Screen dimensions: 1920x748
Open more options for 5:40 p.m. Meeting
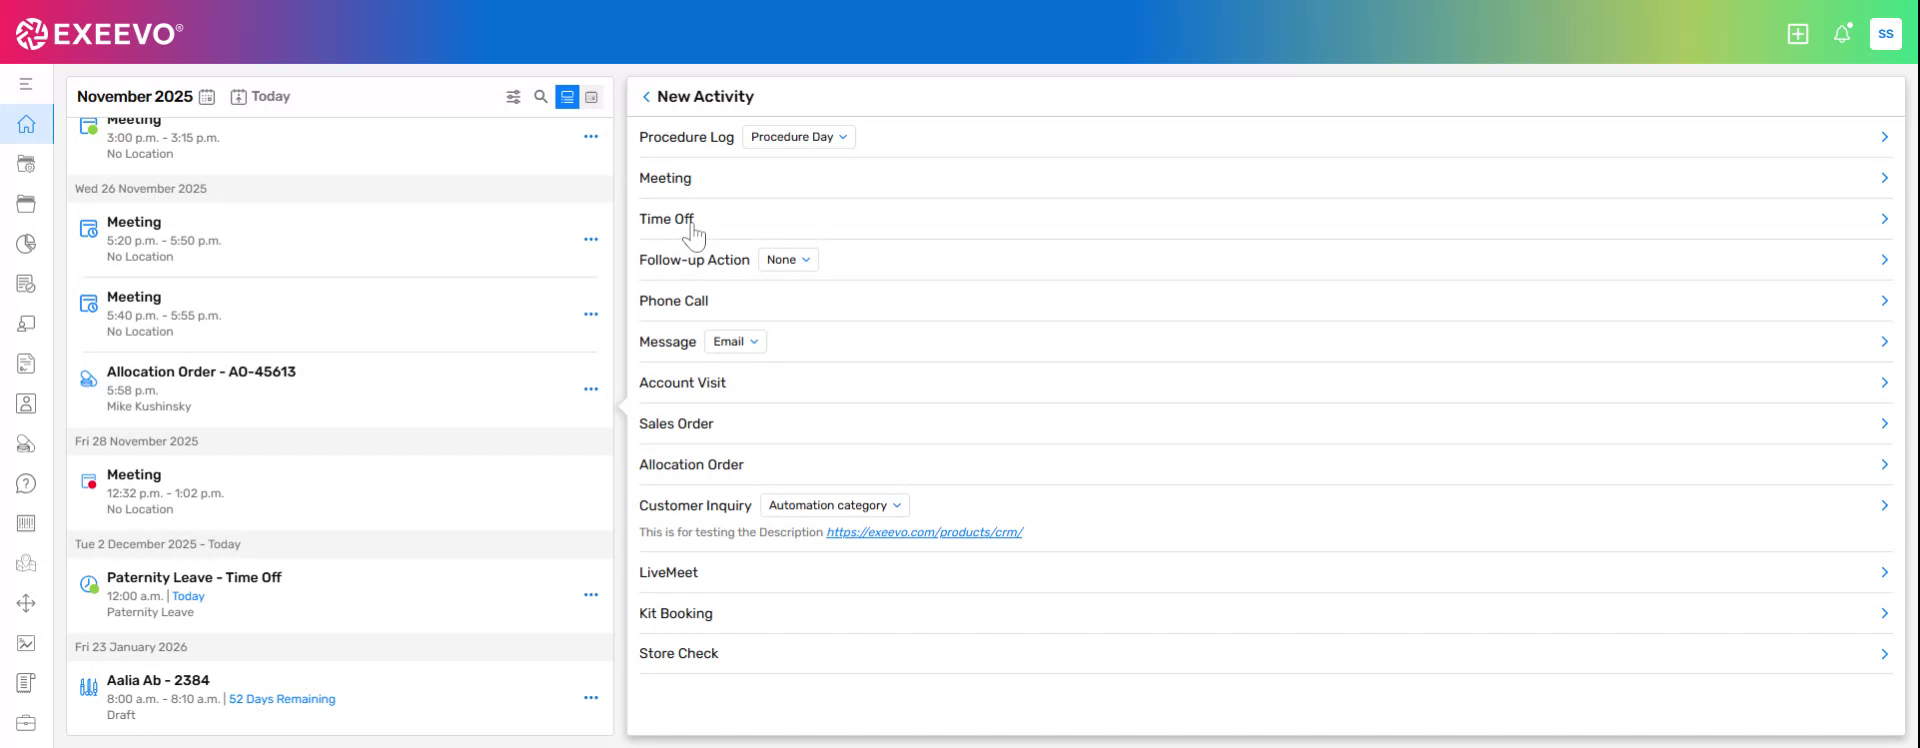[591, 314]
